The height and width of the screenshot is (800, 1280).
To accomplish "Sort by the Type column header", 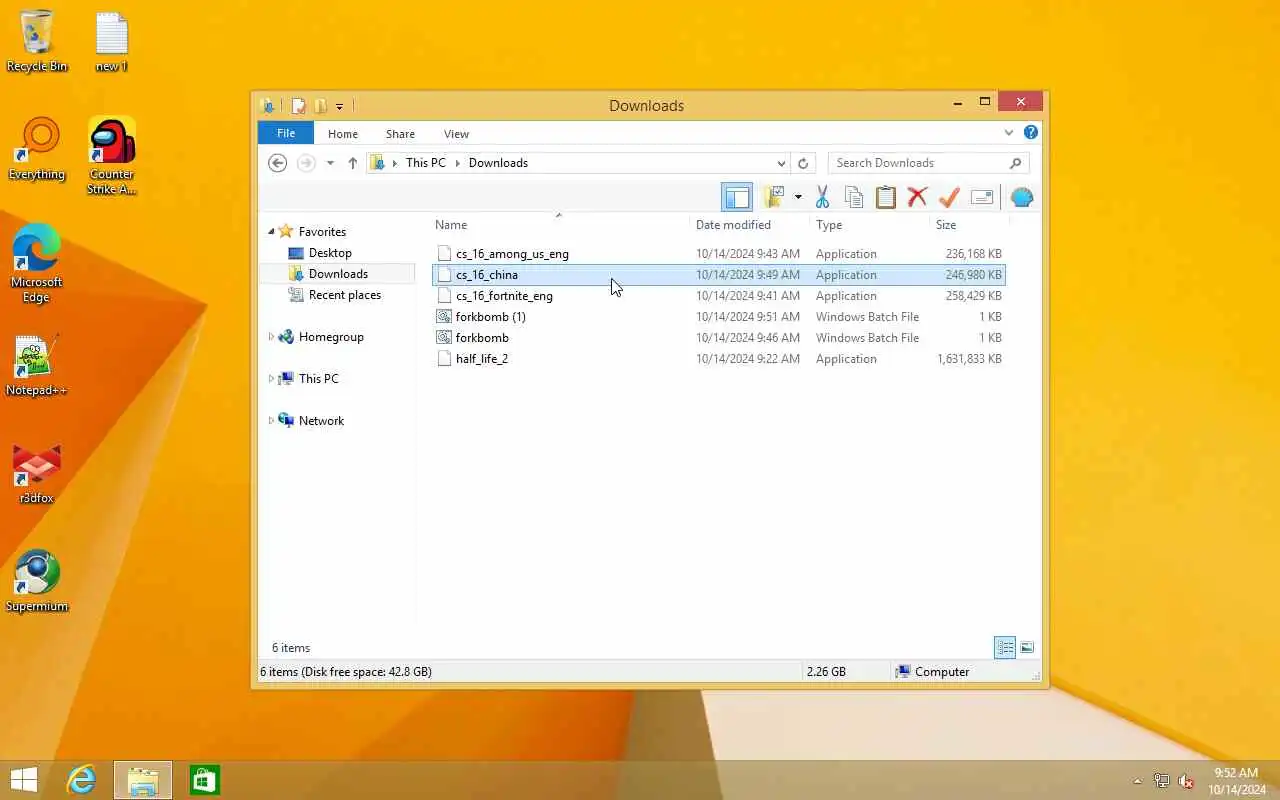I will pyautogui.click(x=829, y=225).
